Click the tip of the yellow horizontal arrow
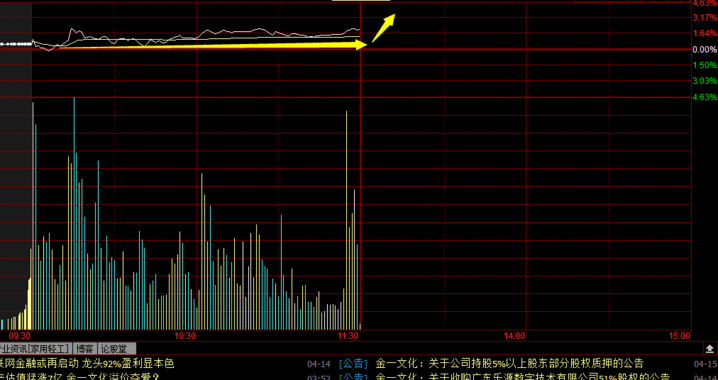The width and height of the screenshot is (718, 380). coord(364,44)
